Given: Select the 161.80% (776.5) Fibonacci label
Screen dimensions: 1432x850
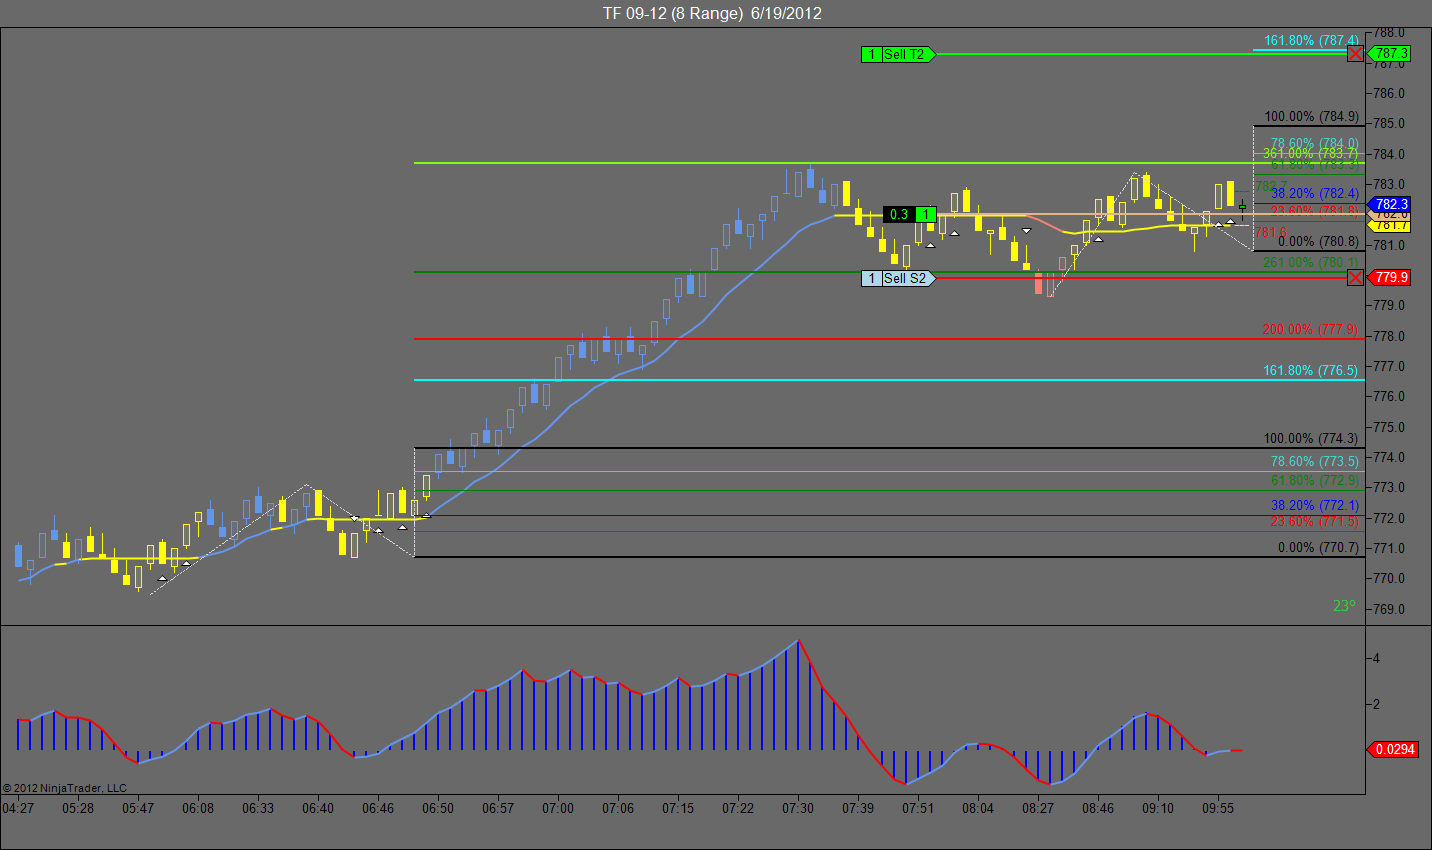Looking at the screenshot, I should pos(1311,370).
